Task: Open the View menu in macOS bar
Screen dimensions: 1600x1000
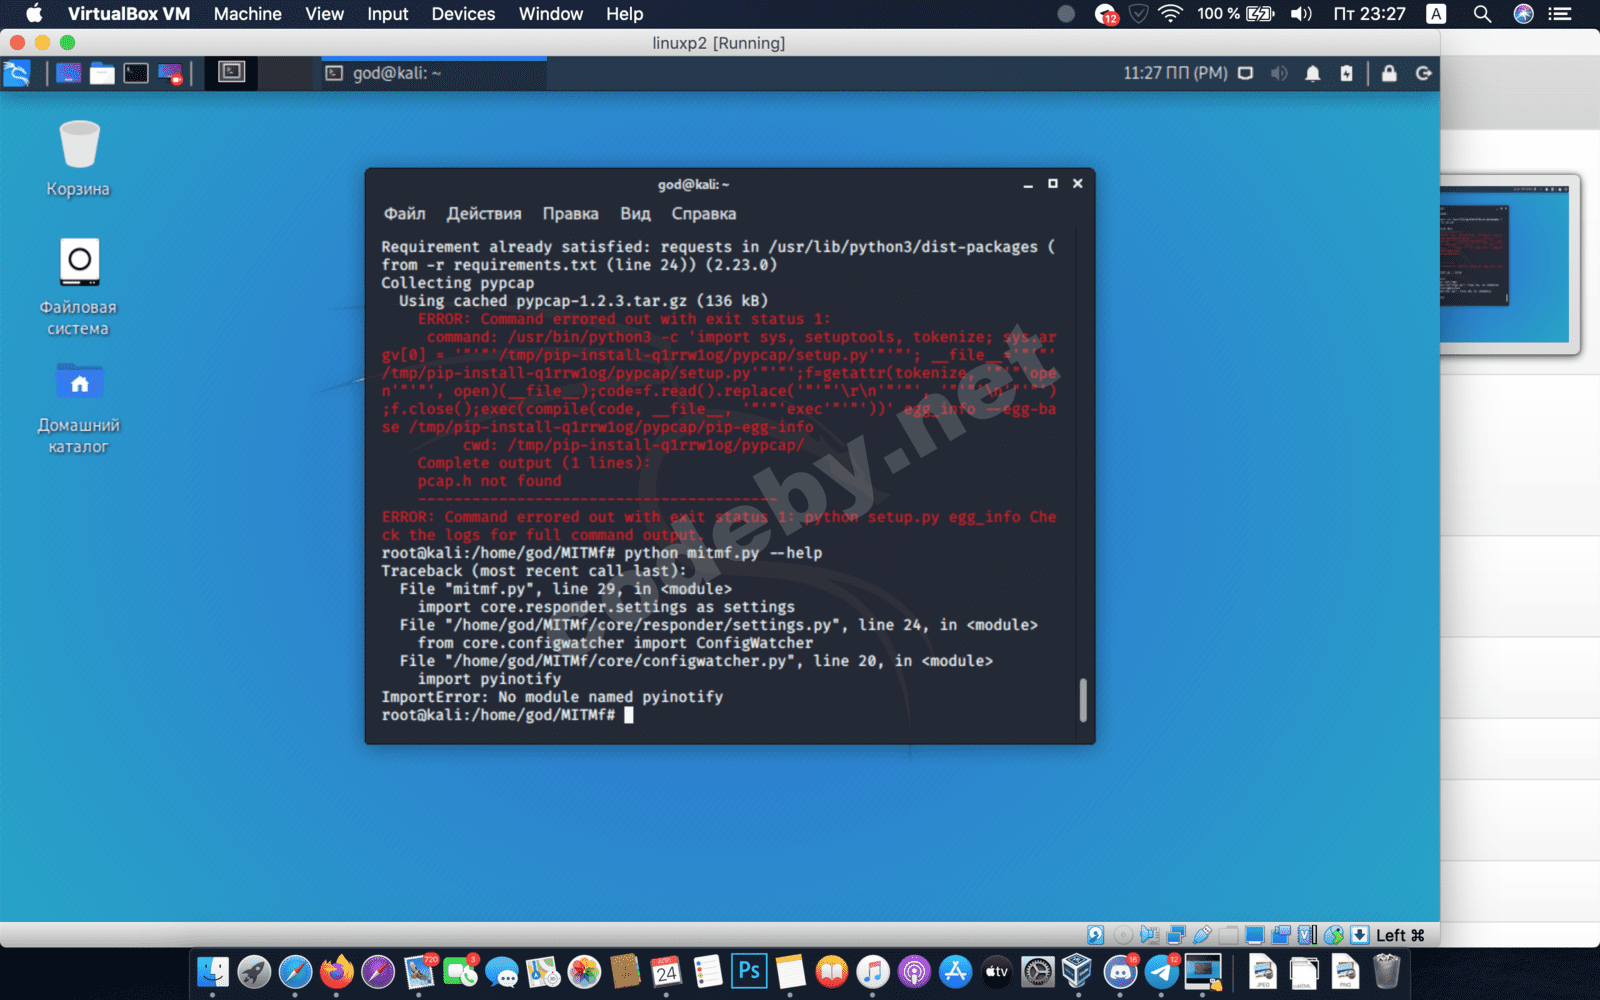Action: (x=324, y=14)
